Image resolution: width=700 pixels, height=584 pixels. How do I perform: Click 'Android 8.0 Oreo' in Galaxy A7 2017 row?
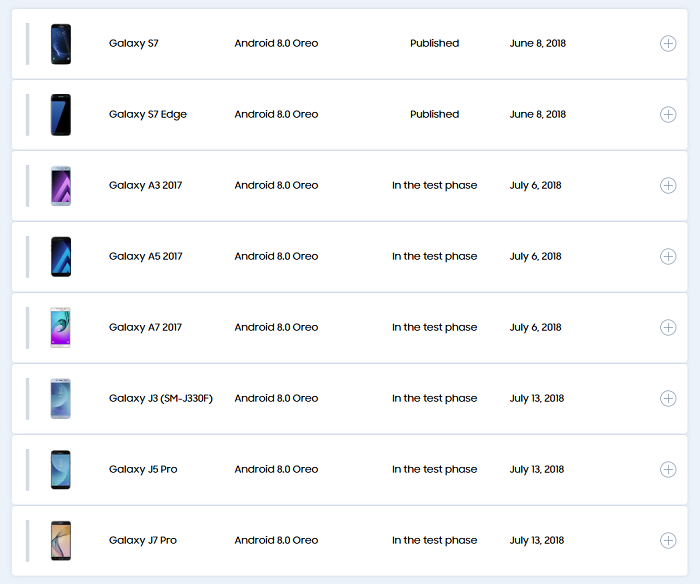(276, 327)
